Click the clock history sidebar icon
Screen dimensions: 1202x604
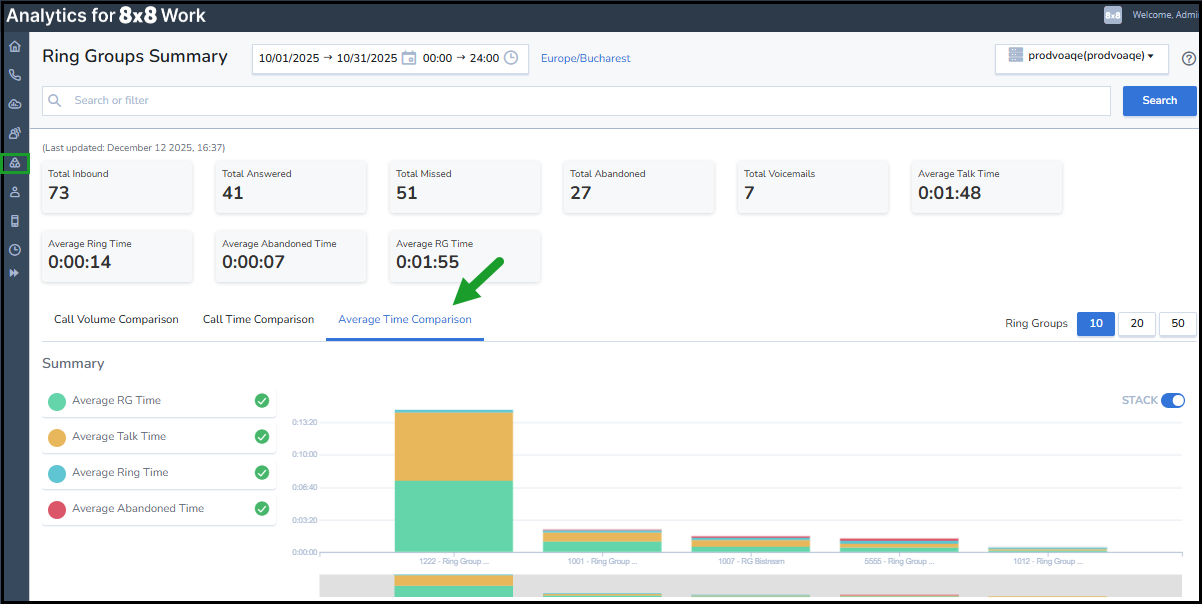[15, 250]
